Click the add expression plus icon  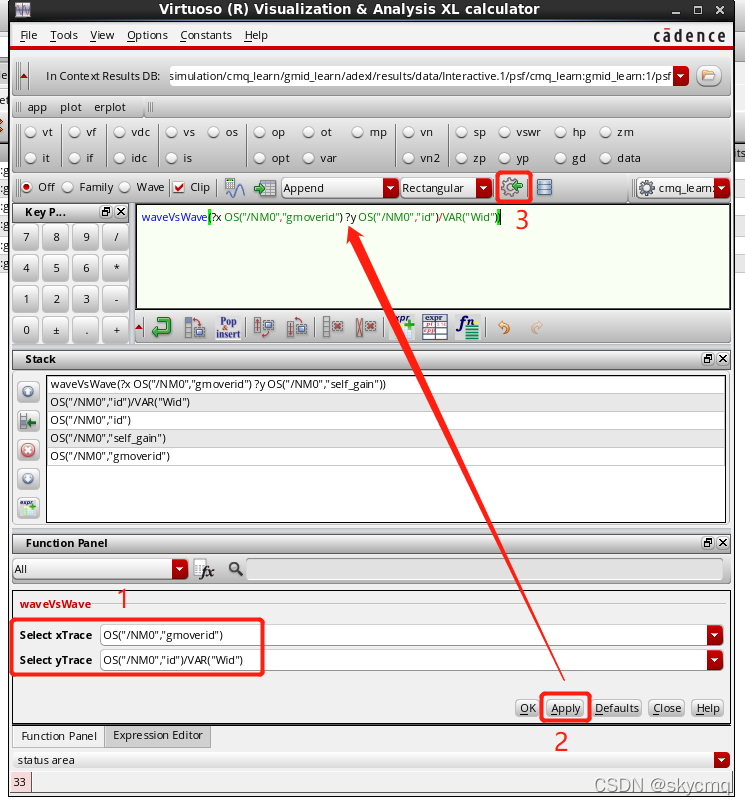(x=404, y=327)
